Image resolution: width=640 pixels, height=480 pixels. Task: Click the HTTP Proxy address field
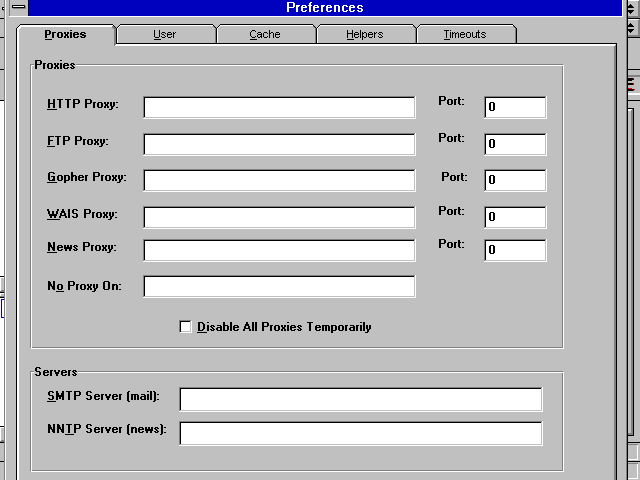tap(279, 107)
